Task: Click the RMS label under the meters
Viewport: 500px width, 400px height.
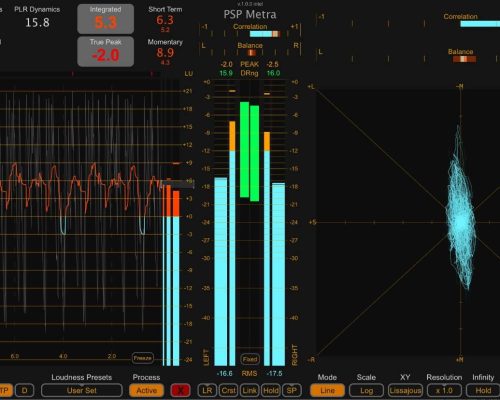Action: (x=249, y=374)
